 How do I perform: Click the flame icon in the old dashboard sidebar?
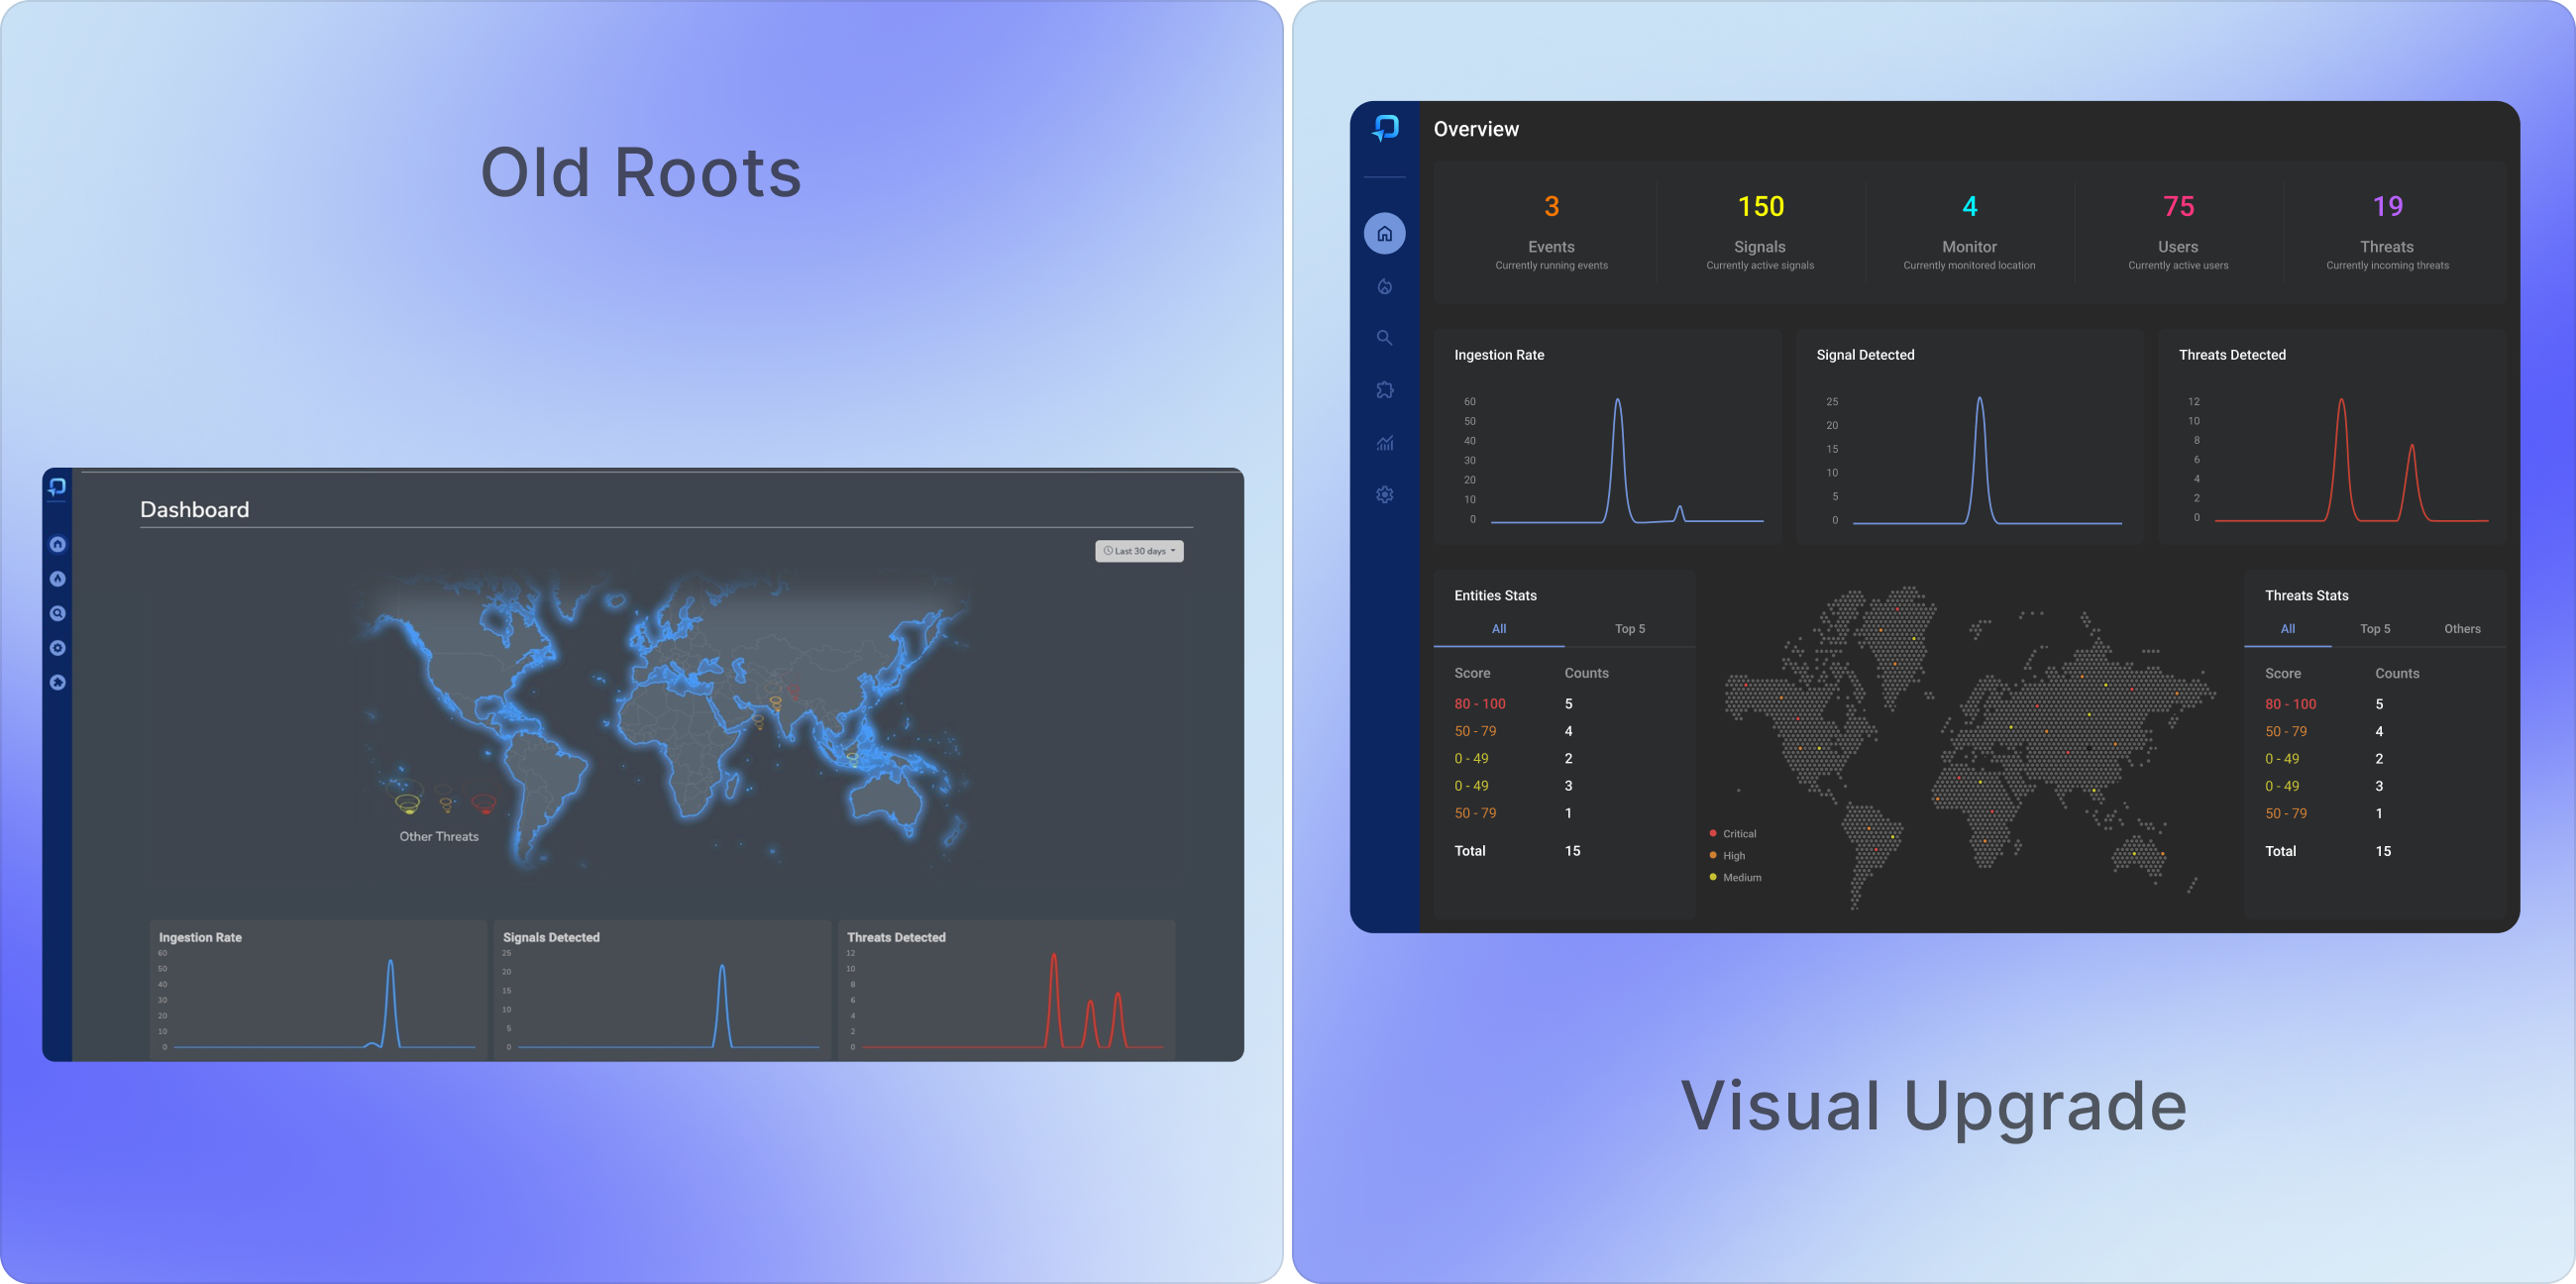[x=58, y=579]
